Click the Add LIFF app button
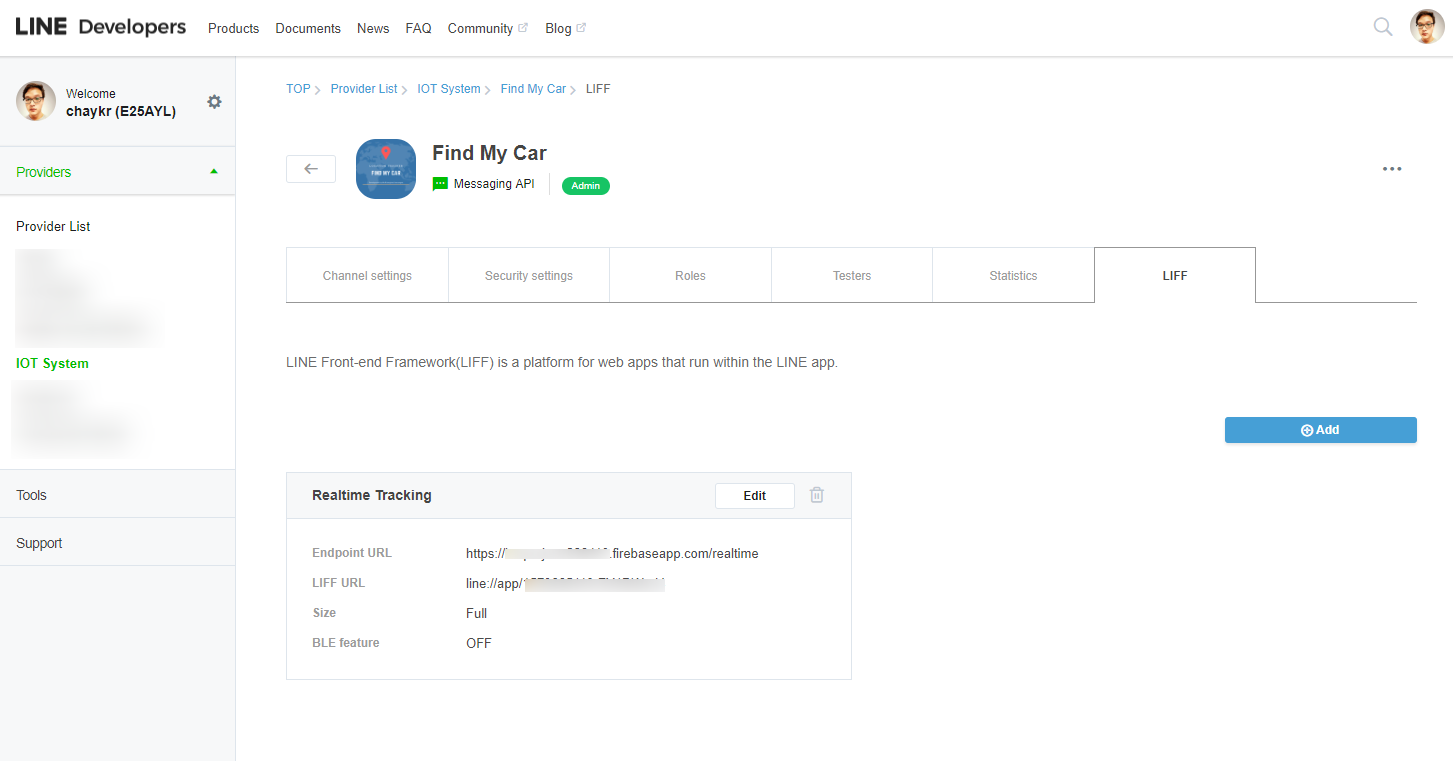This screenshot has width=1453, height=761. click(x=1320, y=430)
